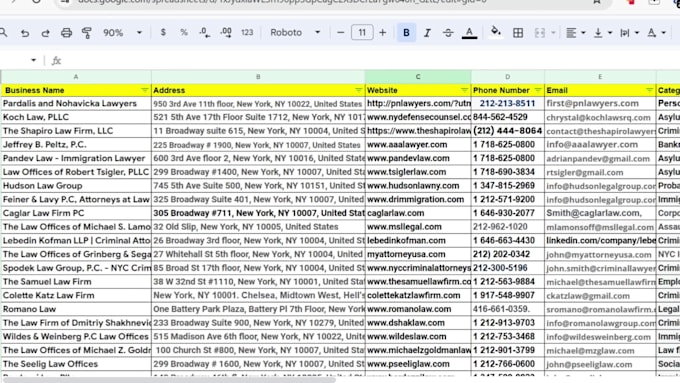Image resolution: width=680 pixels, height=383 pixels.
Task: Select cell Caglar Law Firm PC
Action: tap(76, 213)
